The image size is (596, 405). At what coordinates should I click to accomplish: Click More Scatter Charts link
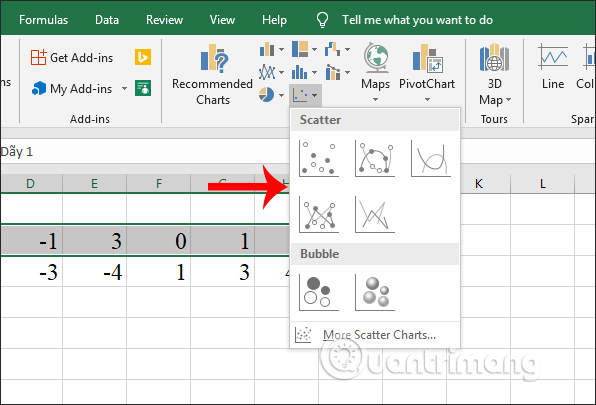[379, 335]
